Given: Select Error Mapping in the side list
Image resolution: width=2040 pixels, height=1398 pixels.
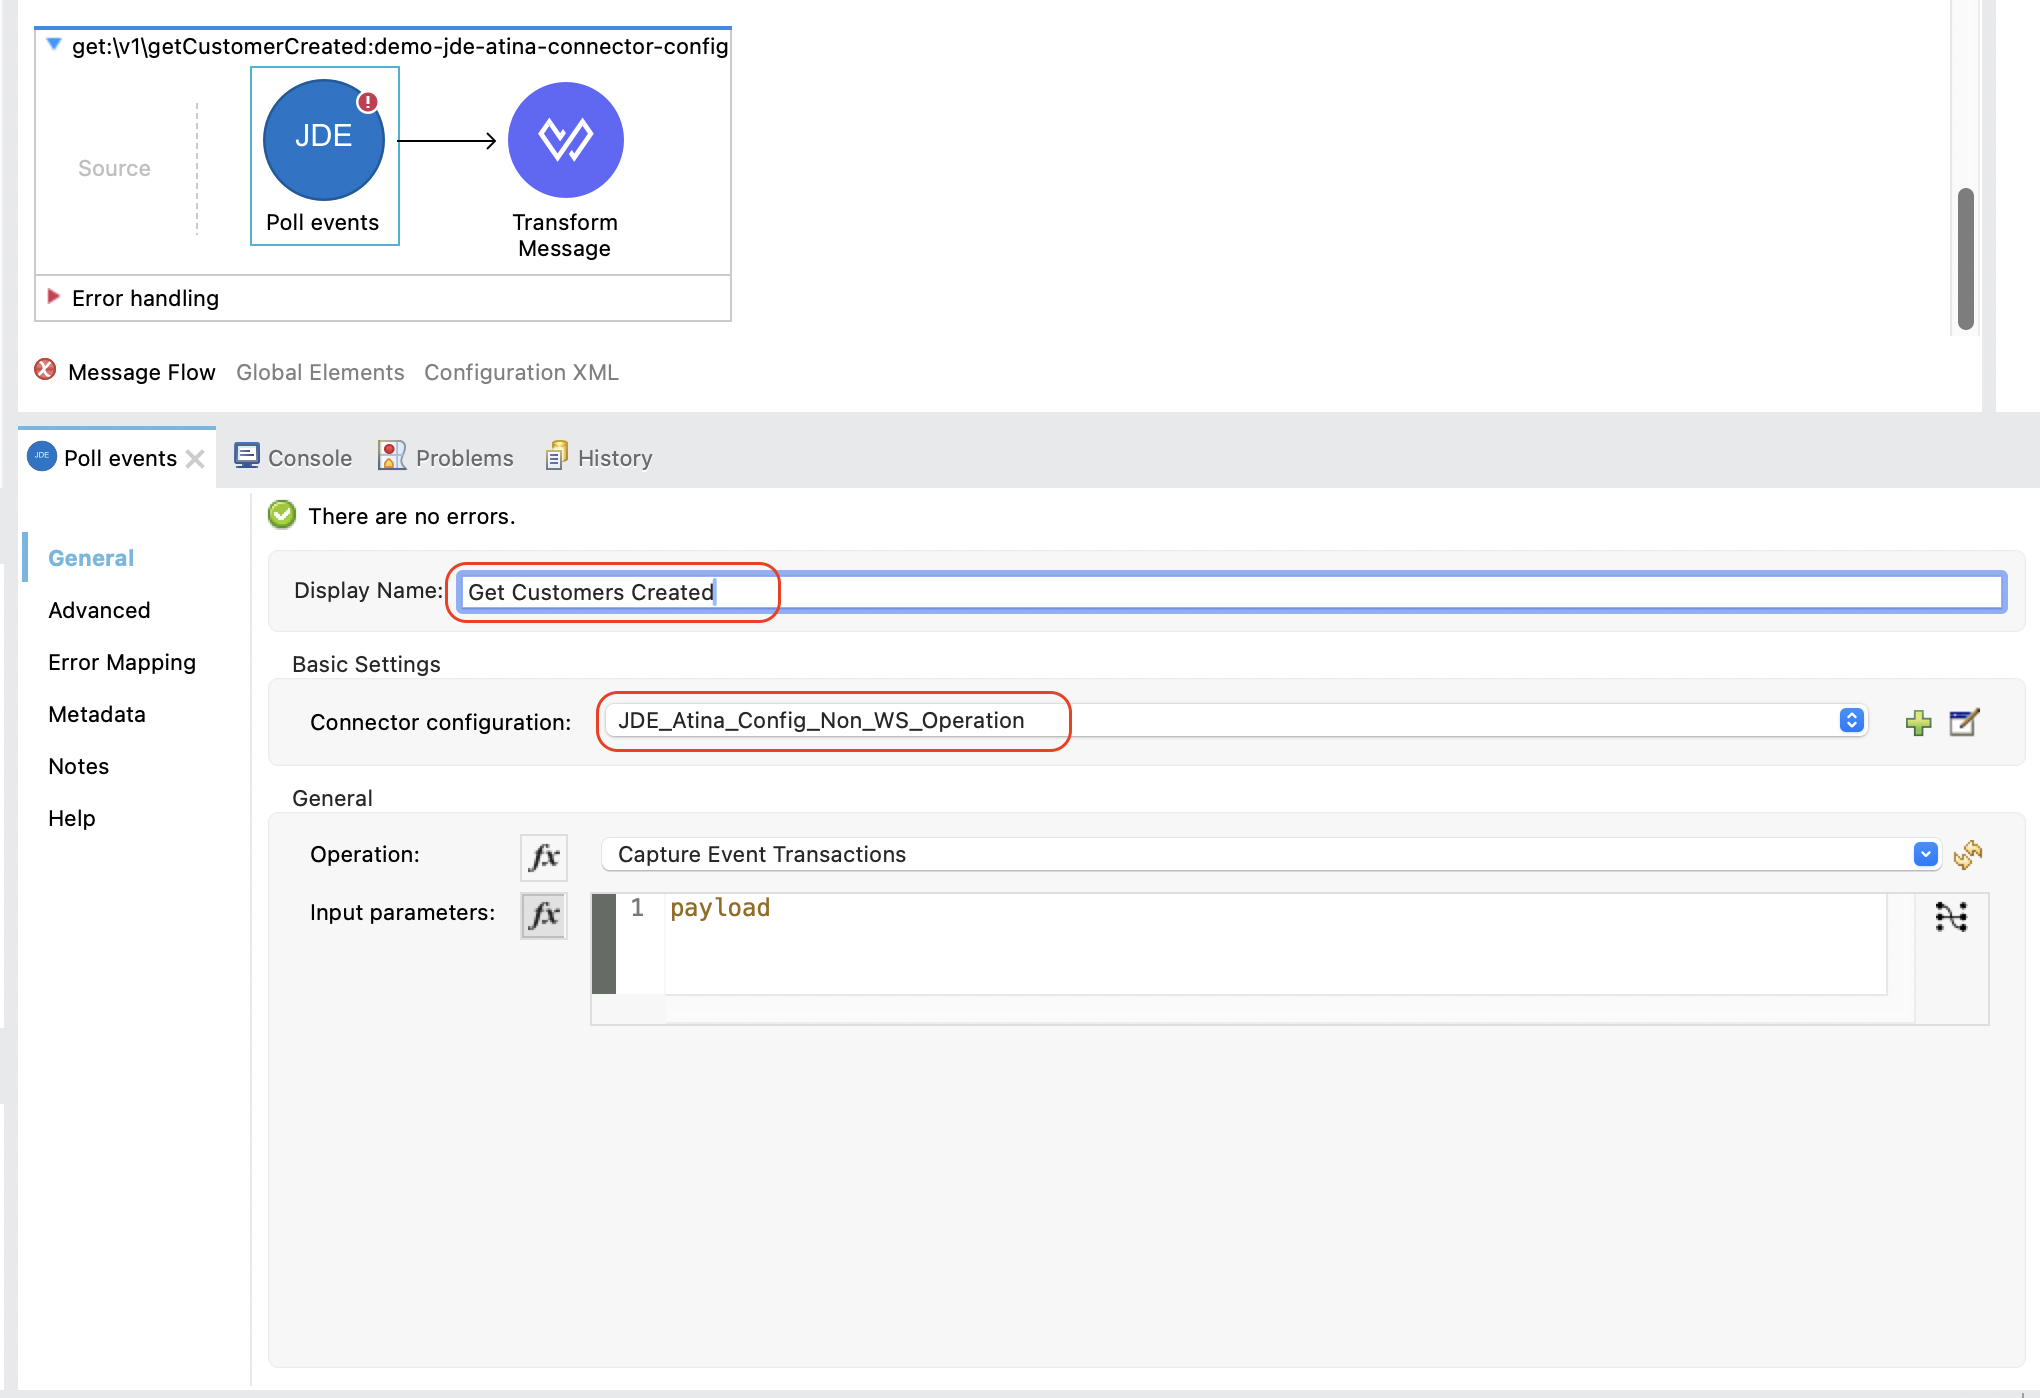Looking at the screenshot, I should click(x=122, y=662).
